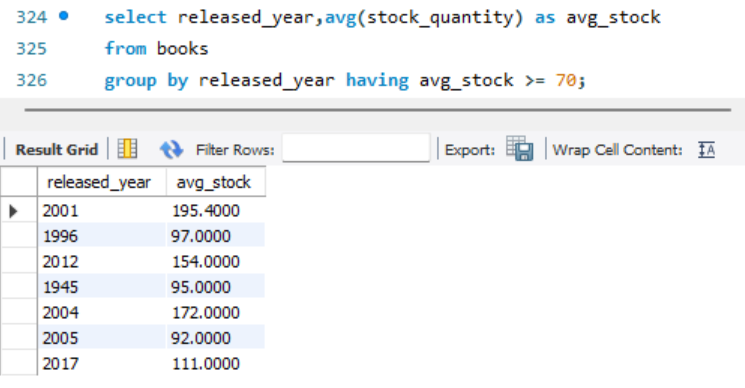Image resolution: width=745 pixels, height=388 pixels.
Task: Click the number 70 in query
Action: [x=566, y=80]
